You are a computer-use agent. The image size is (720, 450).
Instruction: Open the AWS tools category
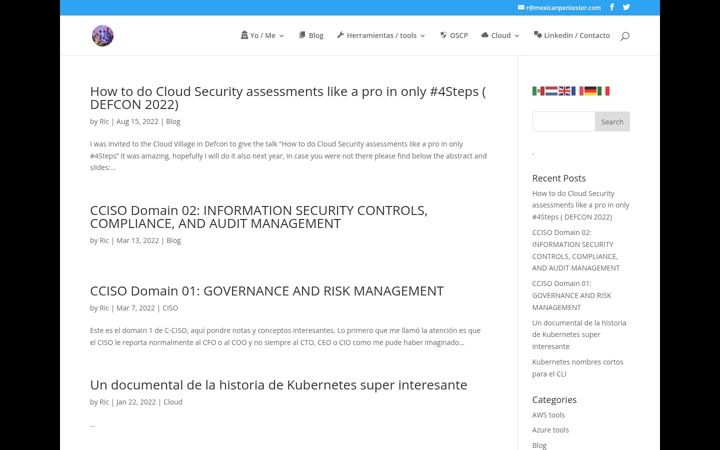[x=548, y=415]
